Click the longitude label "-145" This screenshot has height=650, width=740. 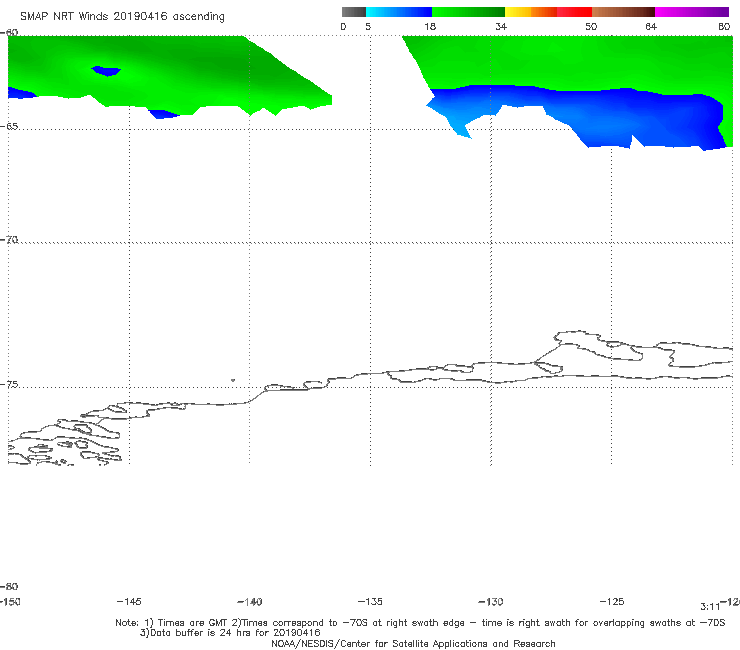pos(129,602)
